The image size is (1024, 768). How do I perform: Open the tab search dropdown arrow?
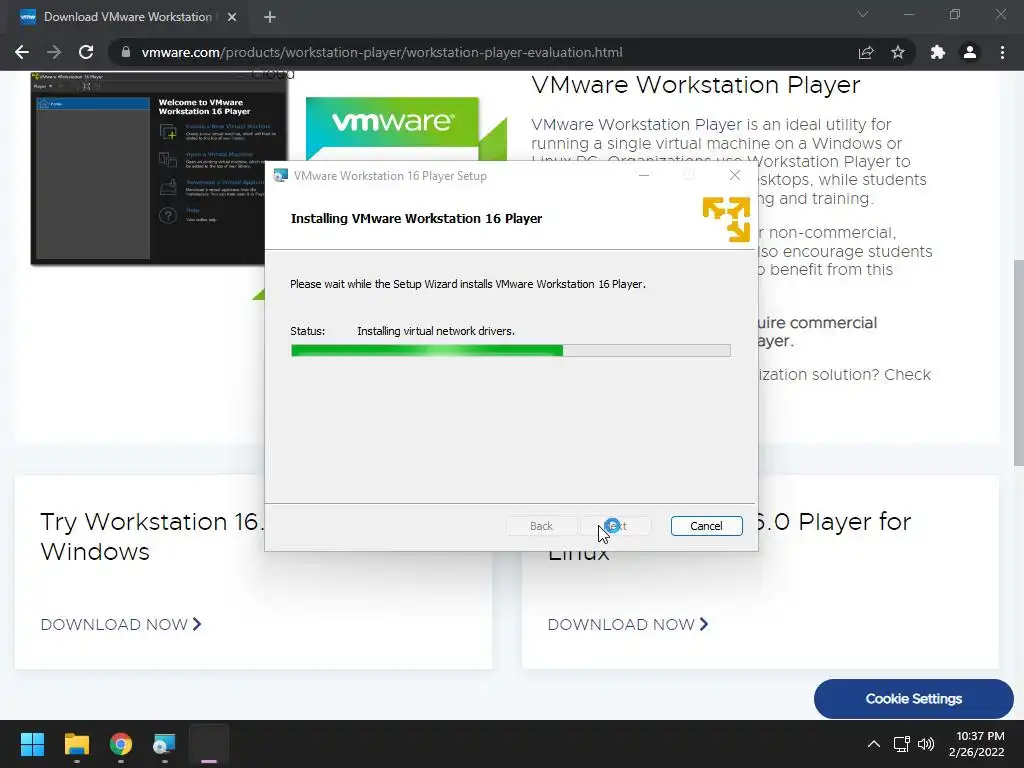[x=863, y=14]
